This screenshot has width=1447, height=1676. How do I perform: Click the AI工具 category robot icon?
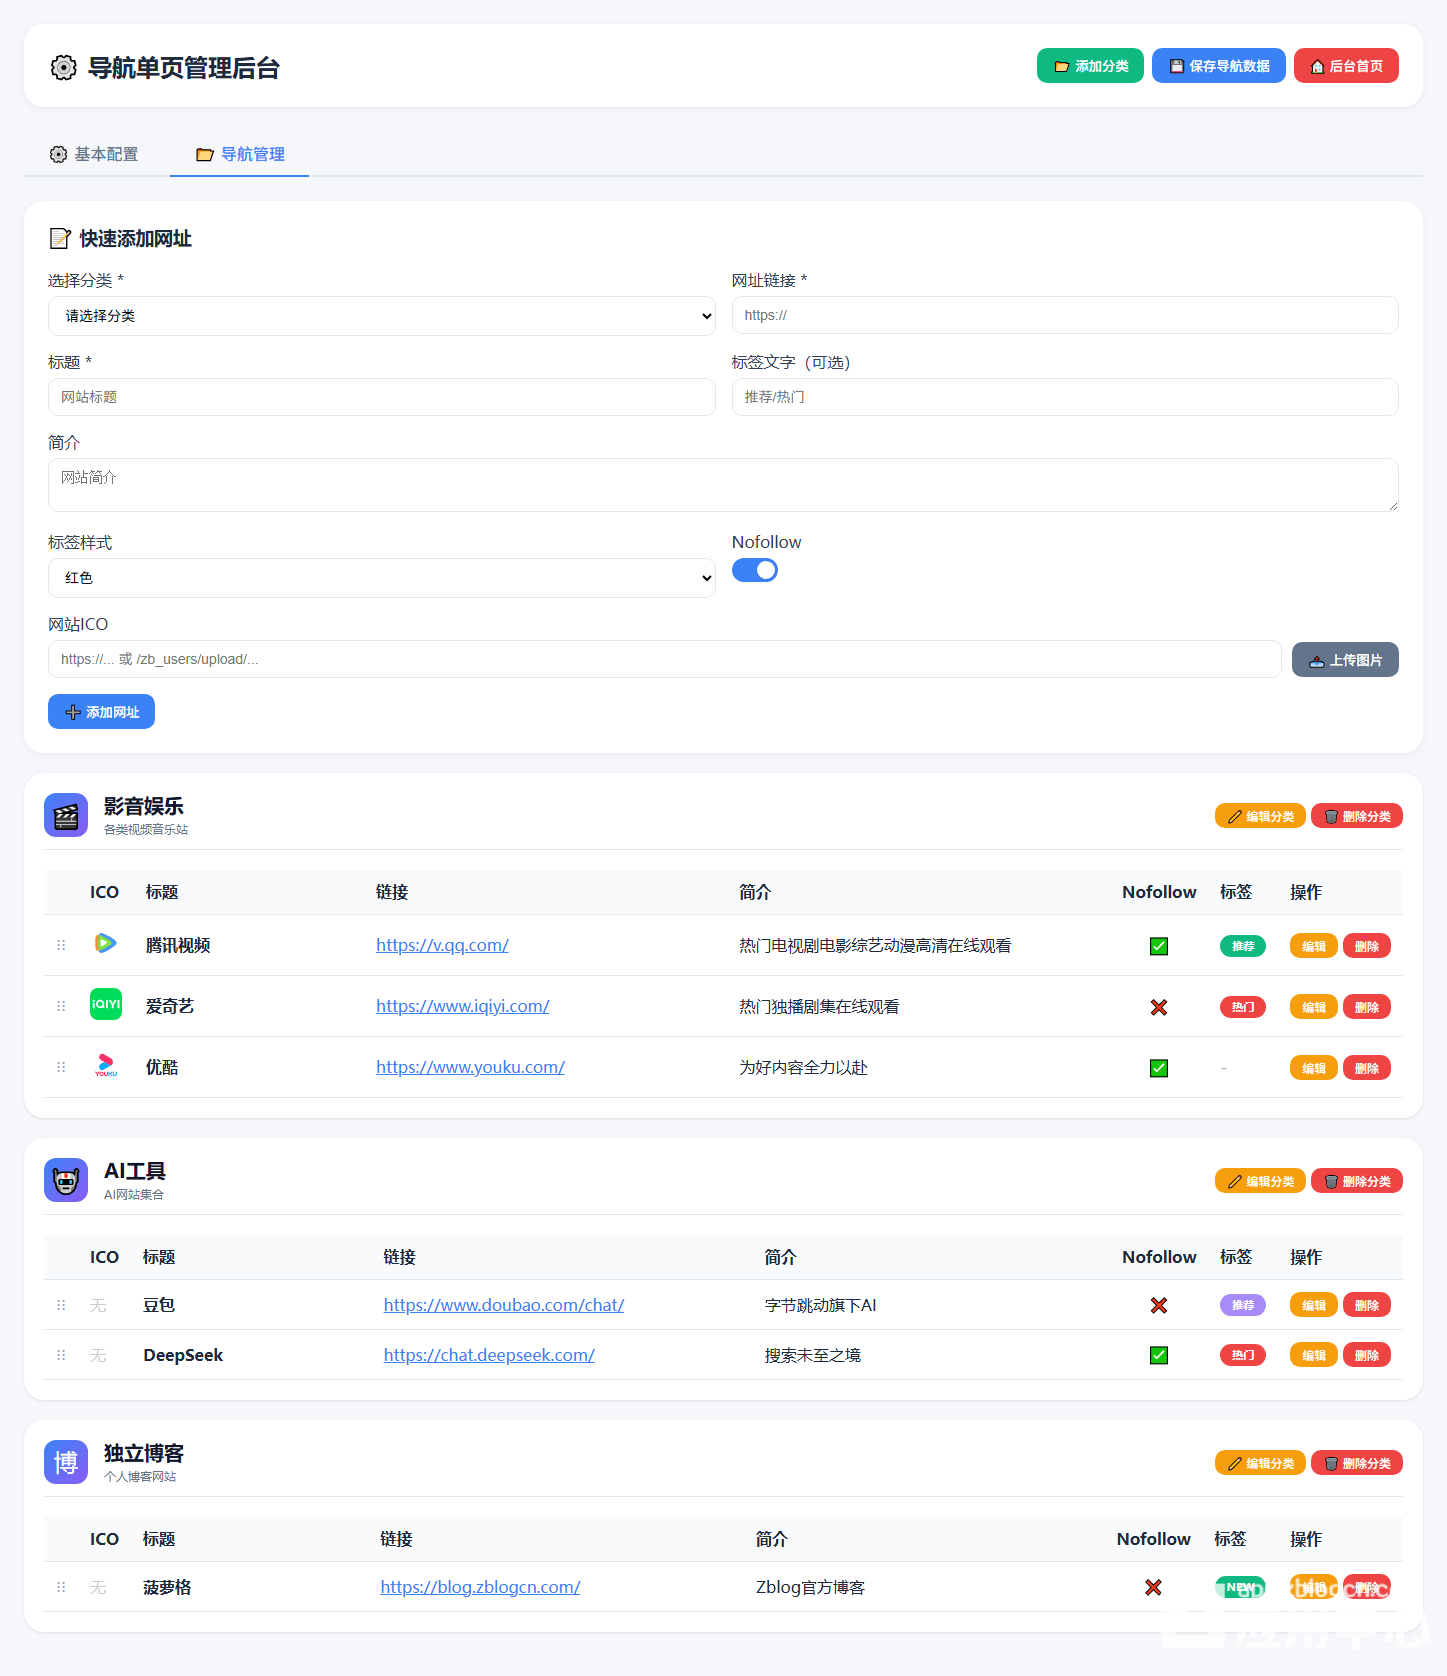coord(66,1180)
